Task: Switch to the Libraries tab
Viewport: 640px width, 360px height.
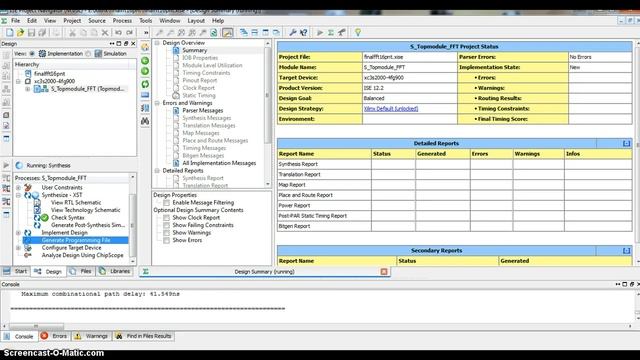Action: pyautogui.click(x=115, y=271)
